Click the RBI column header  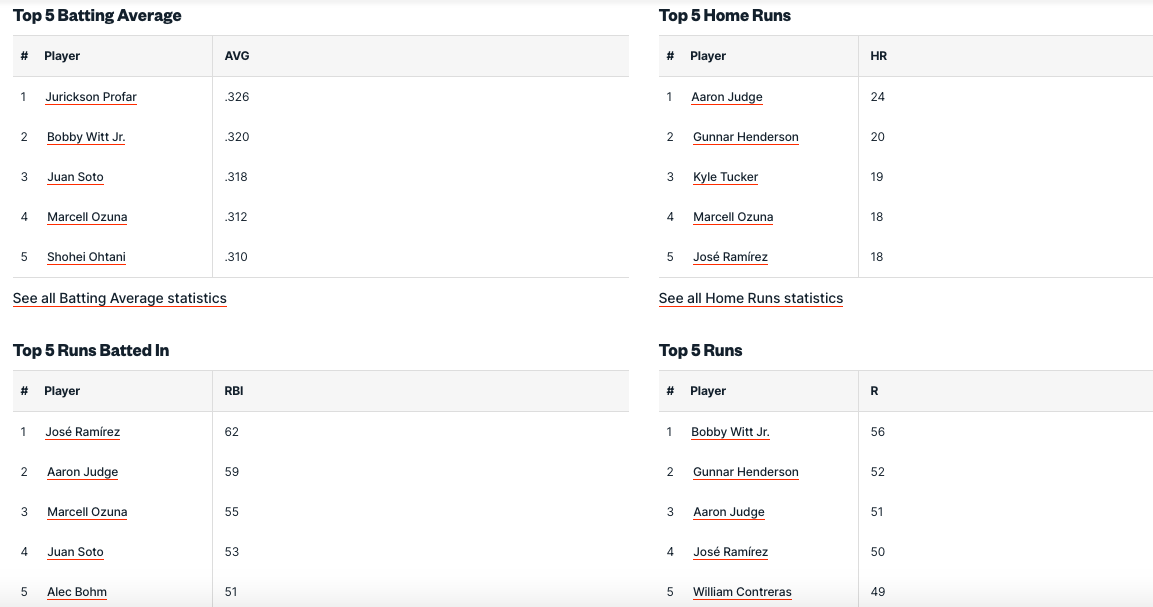[x=230, y=391]
